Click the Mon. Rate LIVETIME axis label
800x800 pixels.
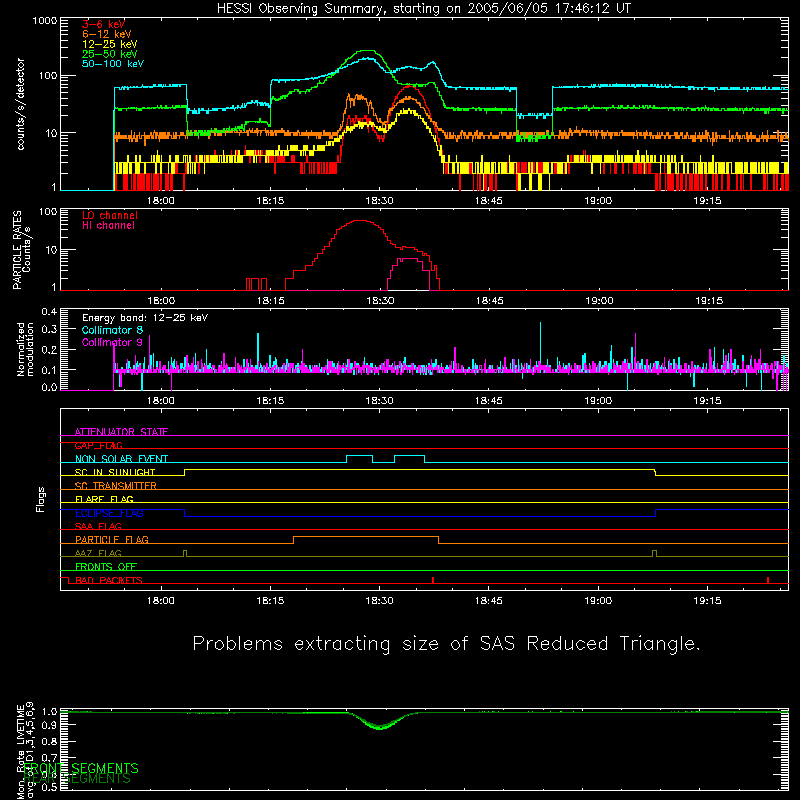pyautogui.click(x=20, y=752)
